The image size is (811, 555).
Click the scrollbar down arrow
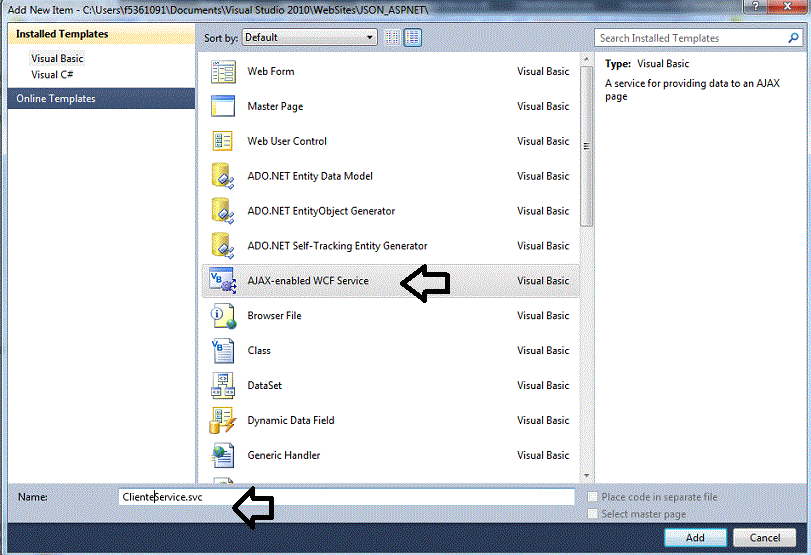(587, 475)
